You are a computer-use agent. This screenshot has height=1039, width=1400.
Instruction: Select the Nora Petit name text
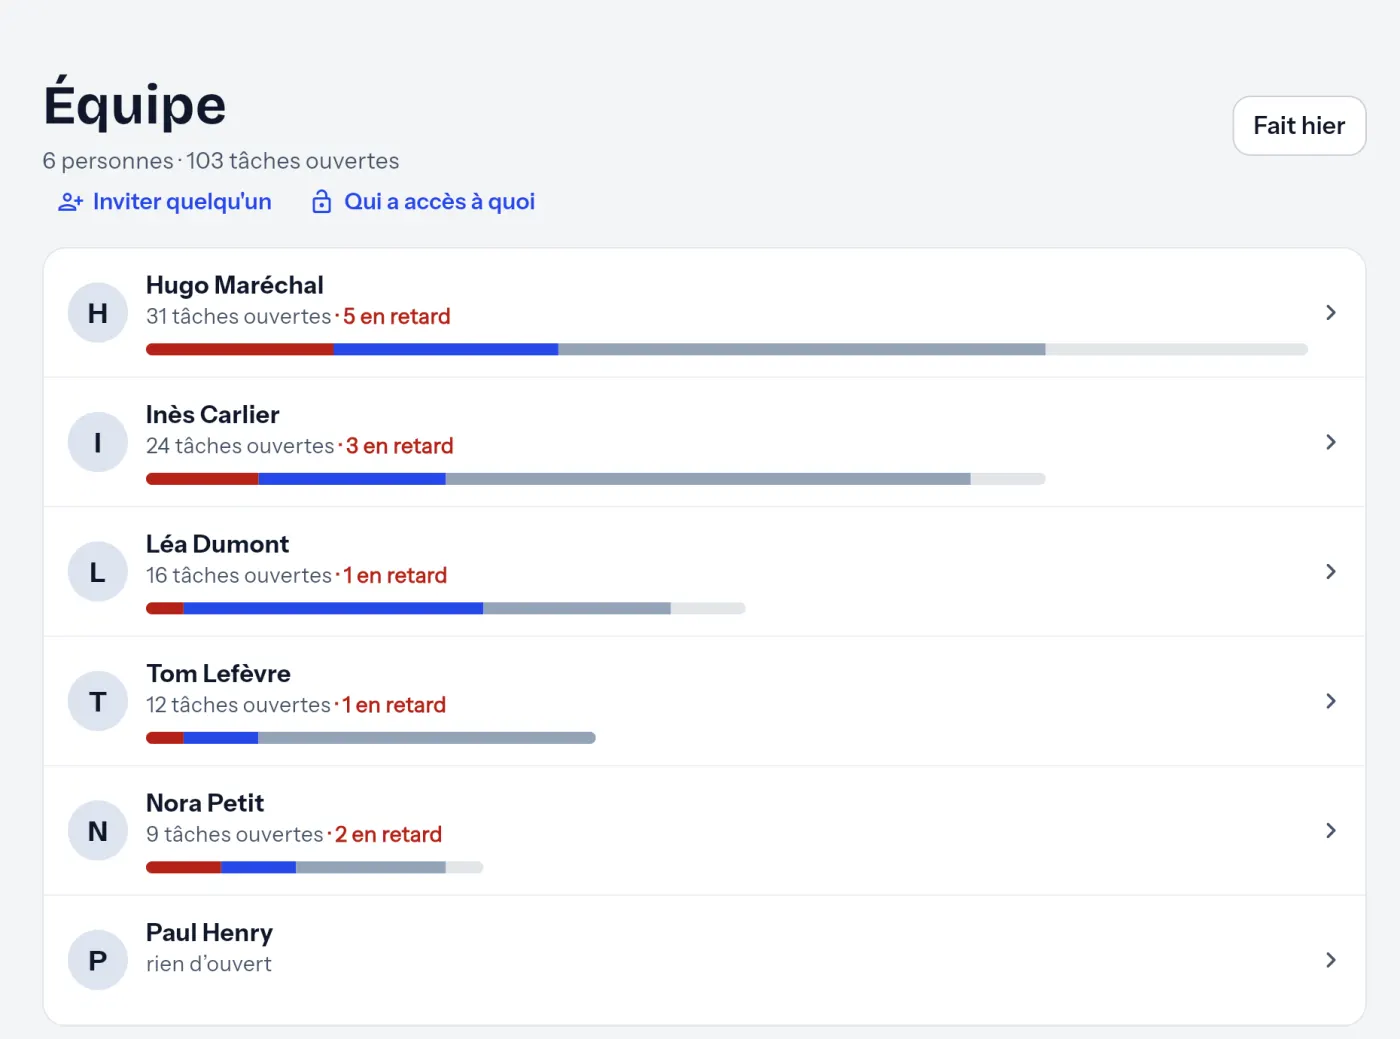pos(205,803)
